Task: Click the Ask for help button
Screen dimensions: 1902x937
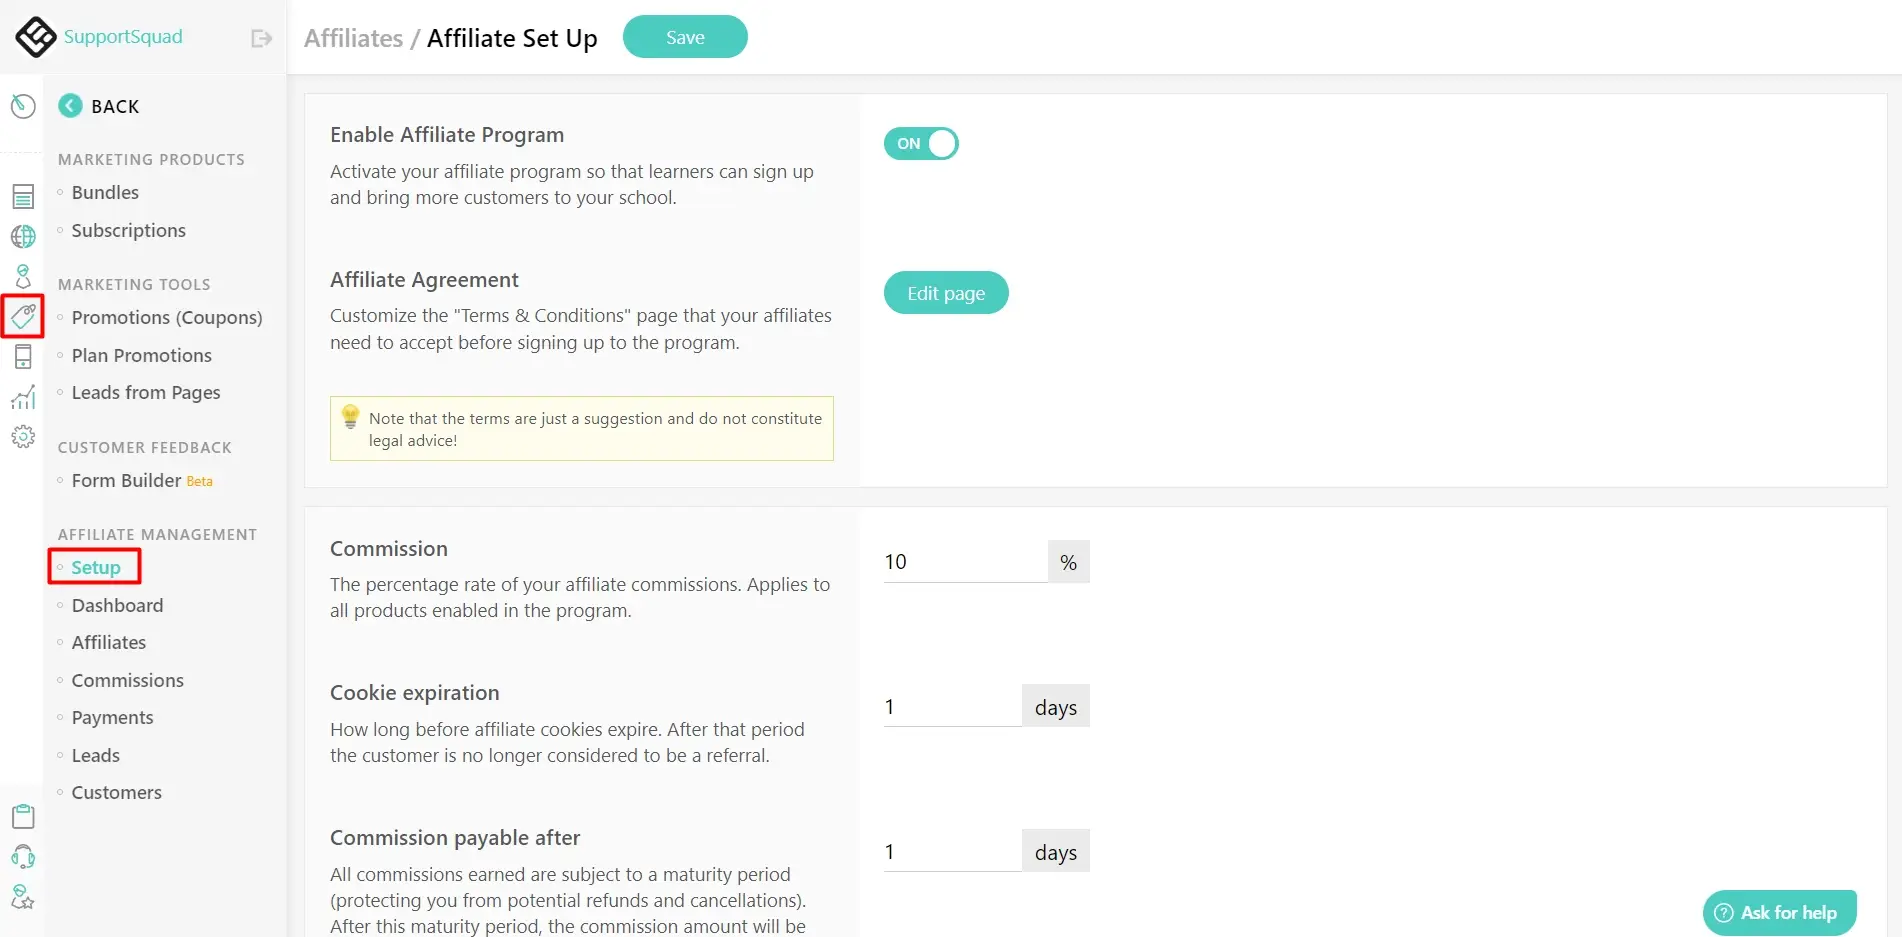Action: (x=1780, y=912)
